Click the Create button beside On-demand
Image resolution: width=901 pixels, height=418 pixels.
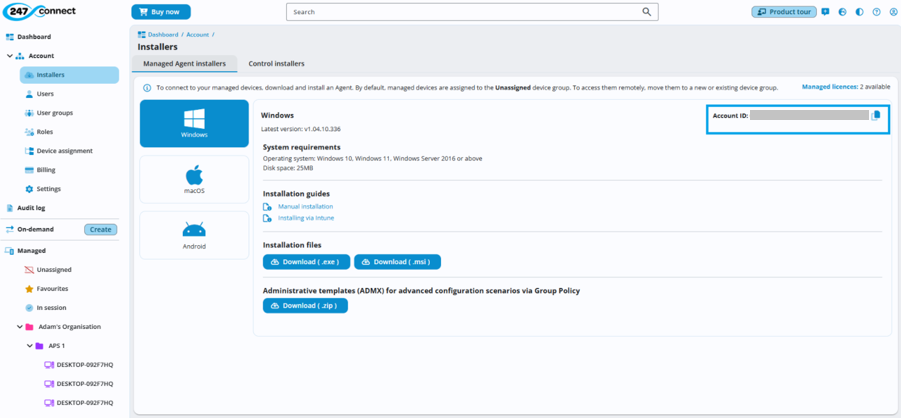[x=101, y=229]
